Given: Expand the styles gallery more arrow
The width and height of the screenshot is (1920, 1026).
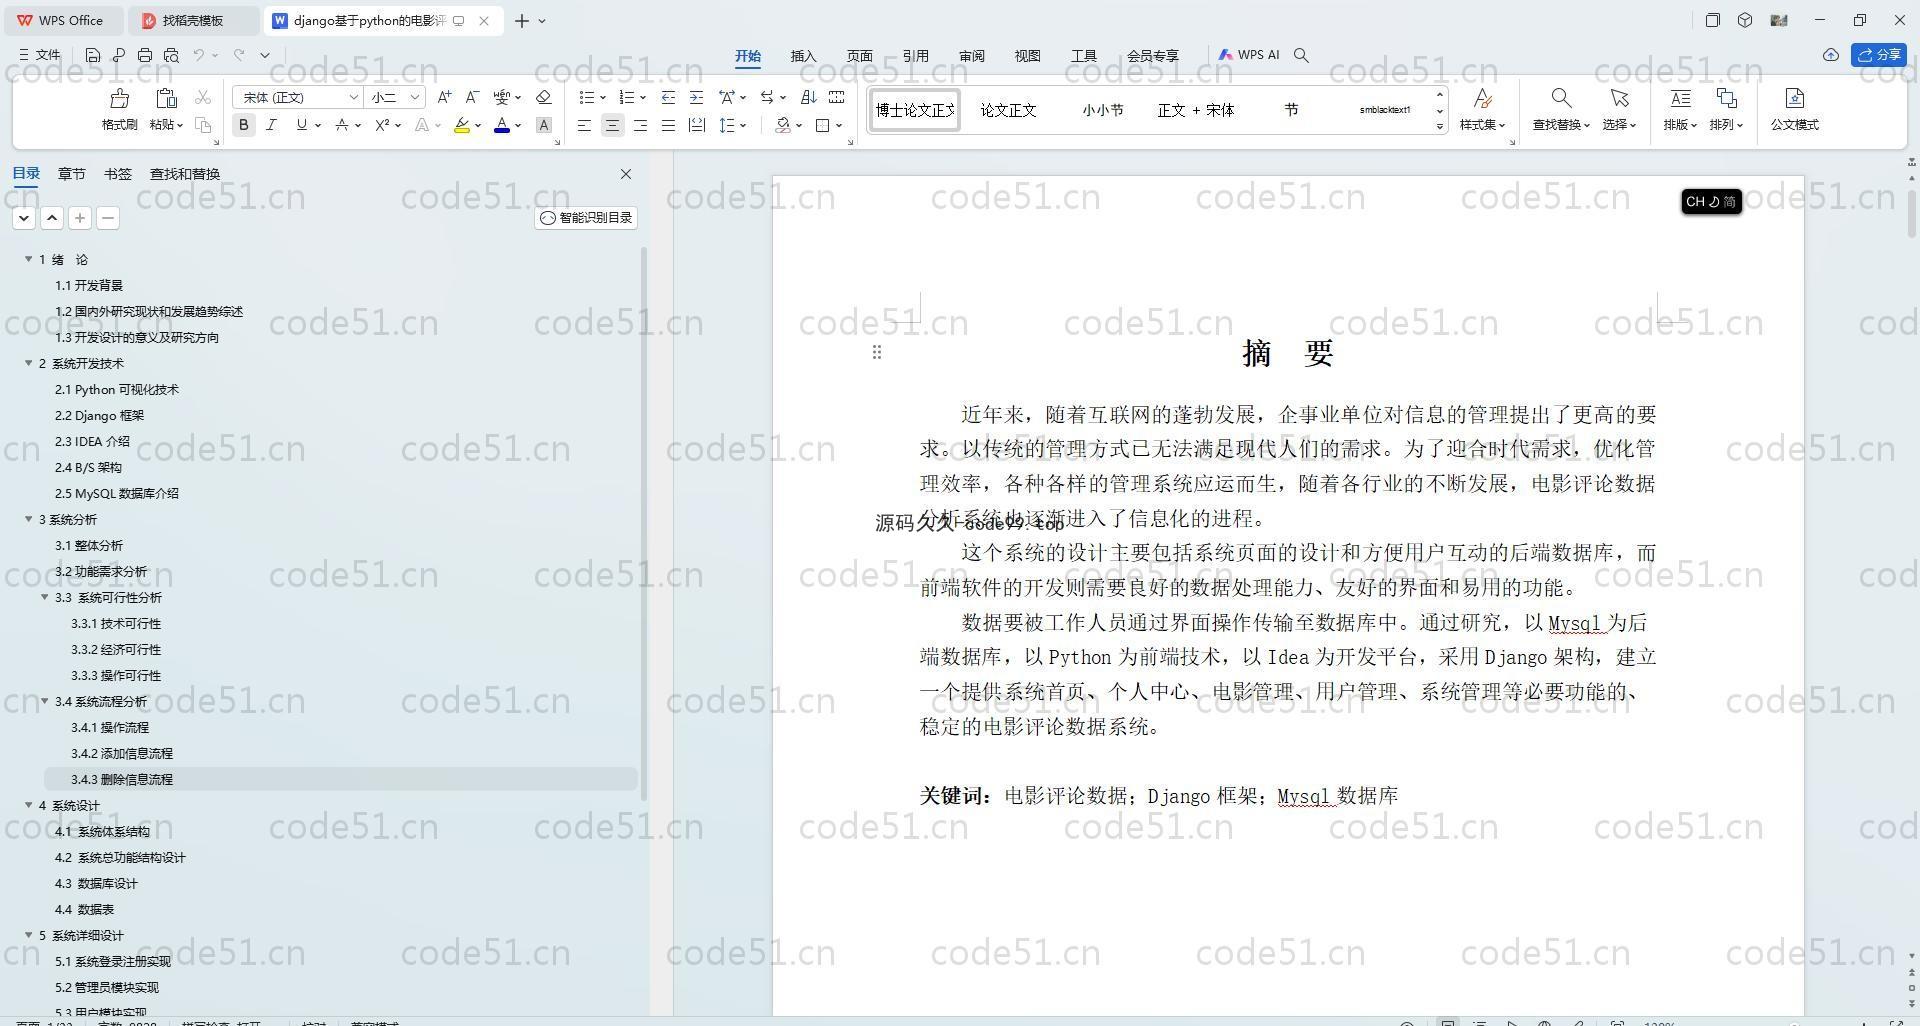Looking at the screenshot, I should 1440,126.
